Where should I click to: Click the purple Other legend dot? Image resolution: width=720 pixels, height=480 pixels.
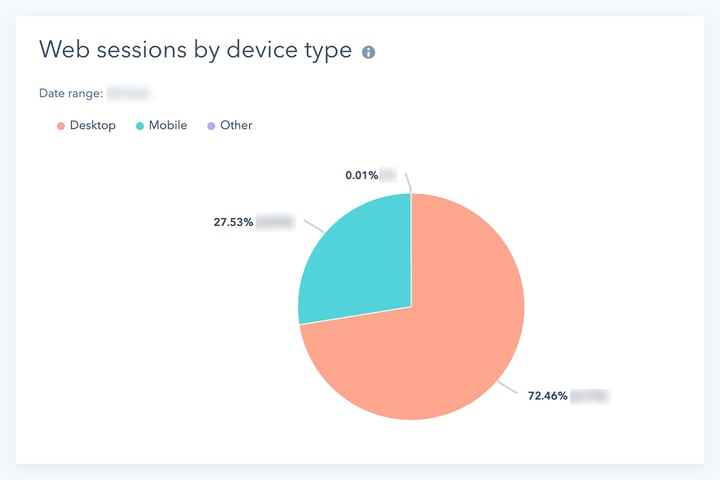click(211, 126)
